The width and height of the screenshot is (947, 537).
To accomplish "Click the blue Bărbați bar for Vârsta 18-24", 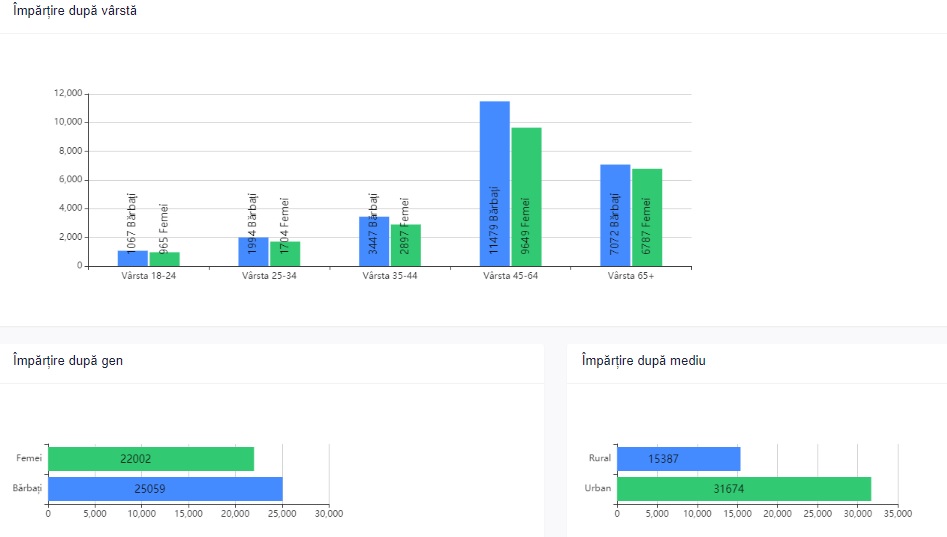I will coord(133,258).
